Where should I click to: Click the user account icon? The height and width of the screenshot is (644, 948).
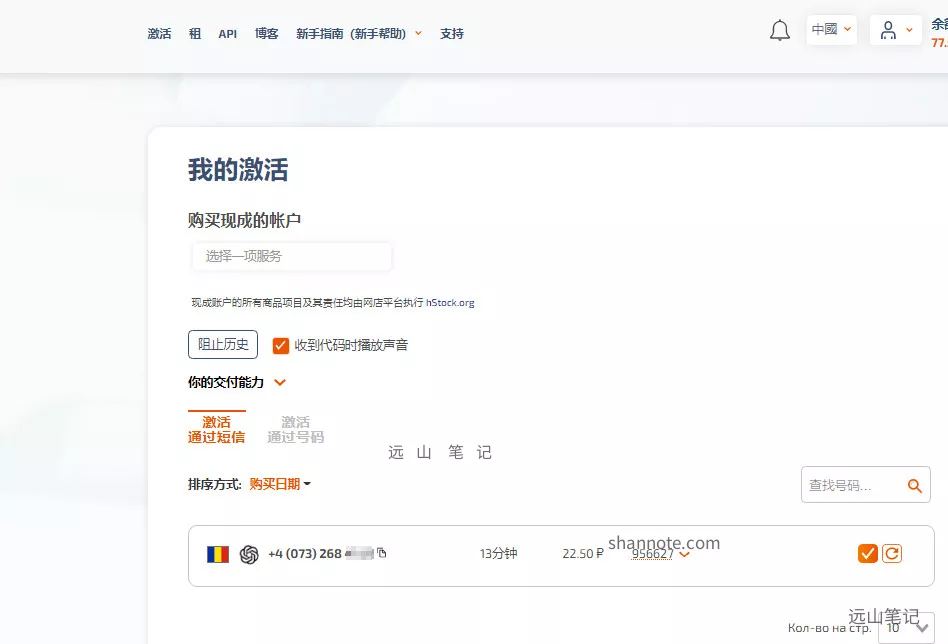888,31
